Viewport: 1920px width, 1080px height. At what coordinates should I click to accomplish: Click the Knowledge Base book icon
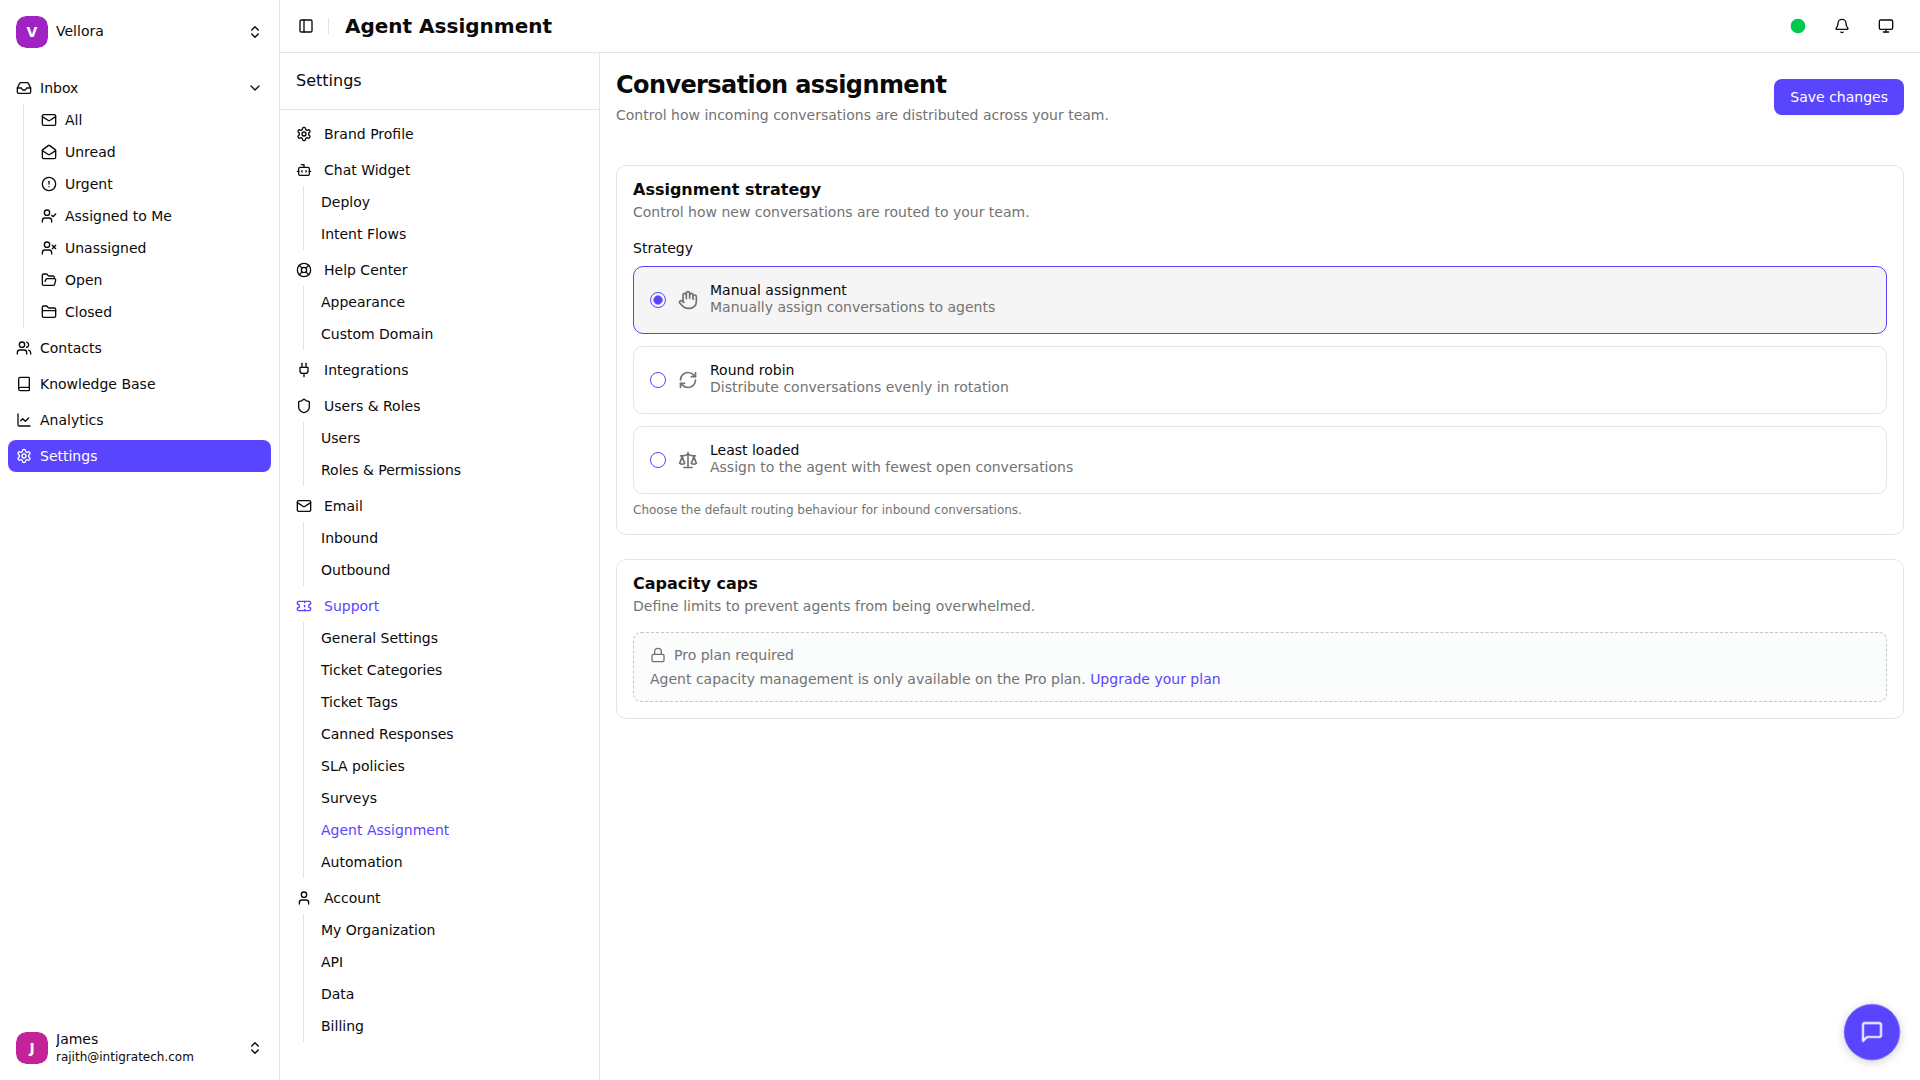coord(24,384)
